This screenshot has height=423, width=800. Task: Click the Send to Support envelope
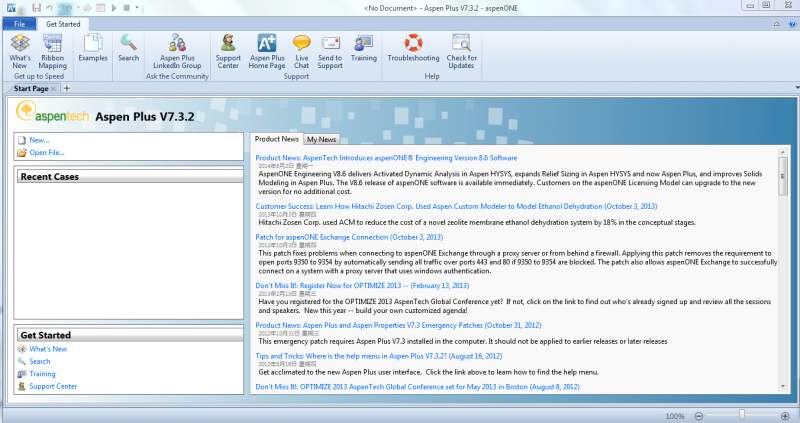(x=330, y=51)
